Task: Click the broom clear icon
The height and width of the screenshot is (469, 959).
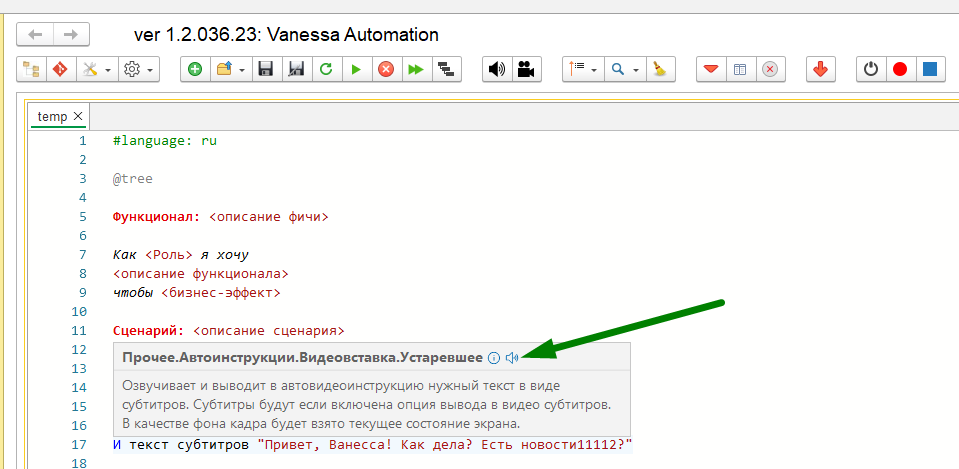Action: pos(660,69)
